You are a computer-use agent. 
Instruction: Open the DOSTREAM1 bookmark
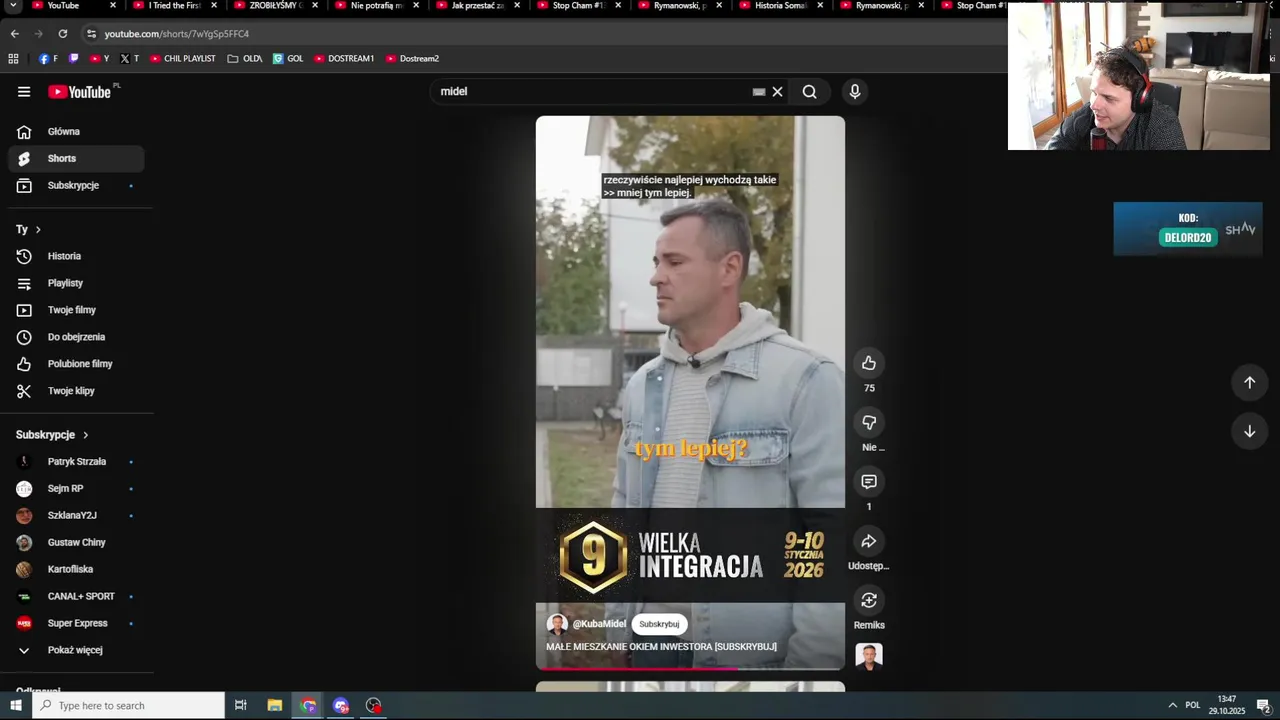(x=344, y=59)
